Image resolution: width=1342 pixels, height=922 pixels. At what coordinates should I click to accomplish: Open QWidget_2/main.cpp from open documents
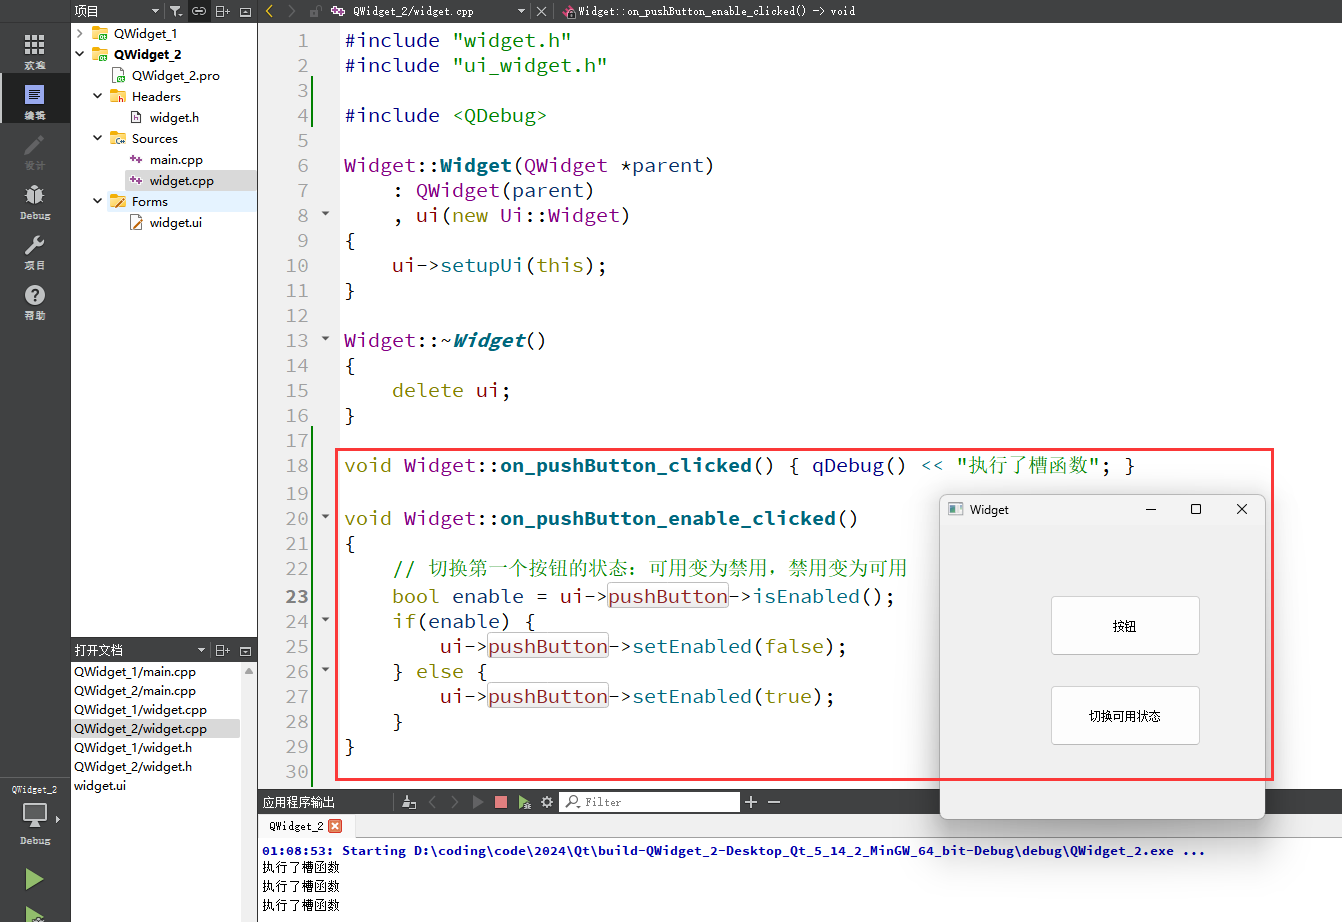click(x=135, y=691)
